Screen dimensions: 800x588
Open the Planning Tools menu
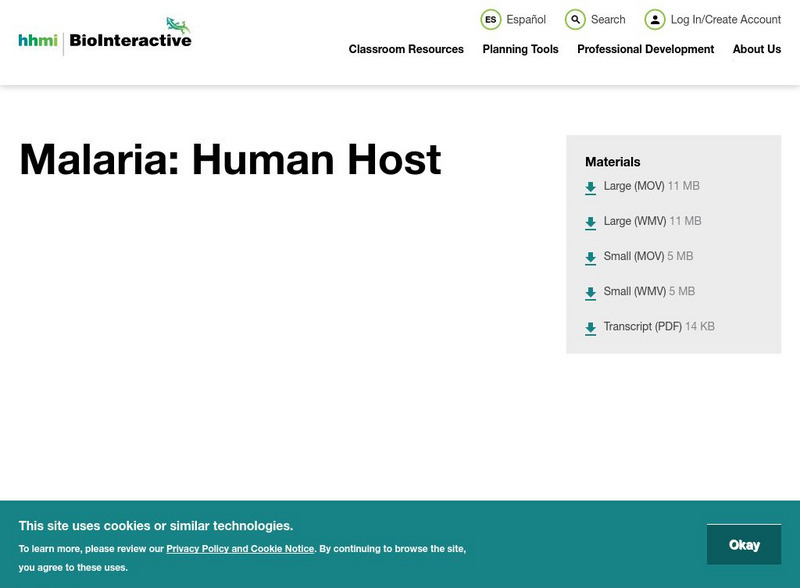coord(519,49)
